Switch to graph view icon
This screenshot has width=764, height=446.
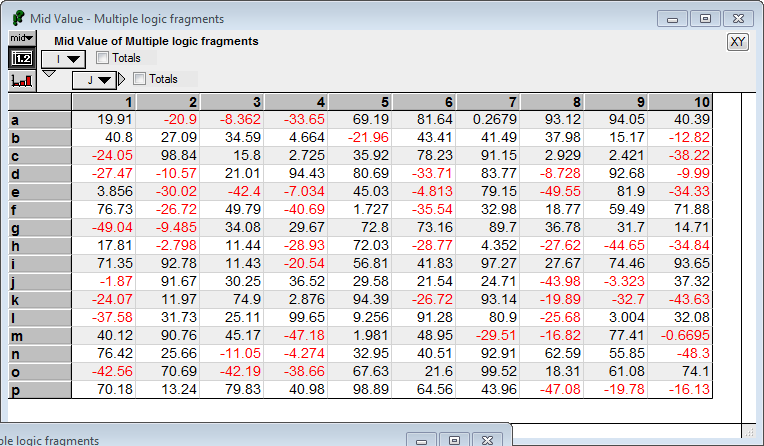tap(22, 80)
